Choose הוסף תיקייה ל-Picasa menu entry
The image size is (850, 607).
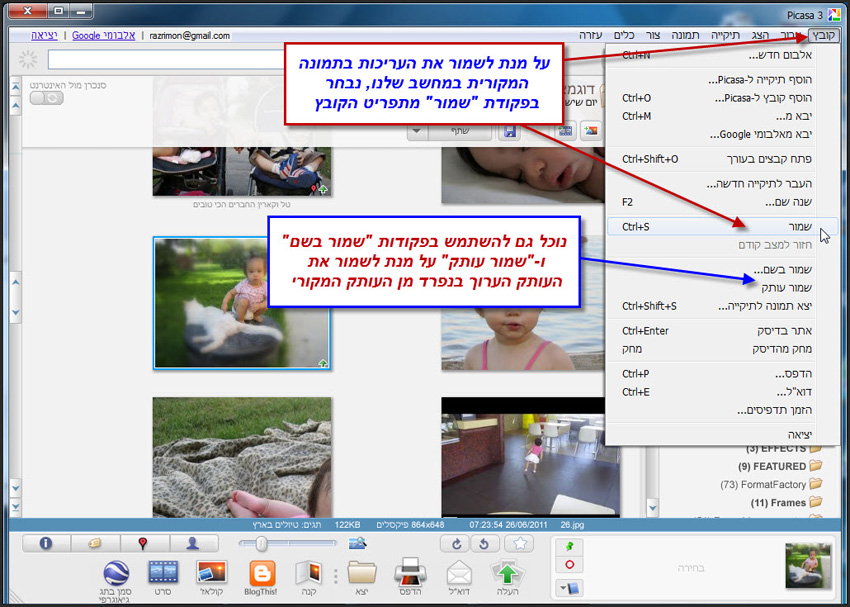pyautogui.click(x=723, y=80)
